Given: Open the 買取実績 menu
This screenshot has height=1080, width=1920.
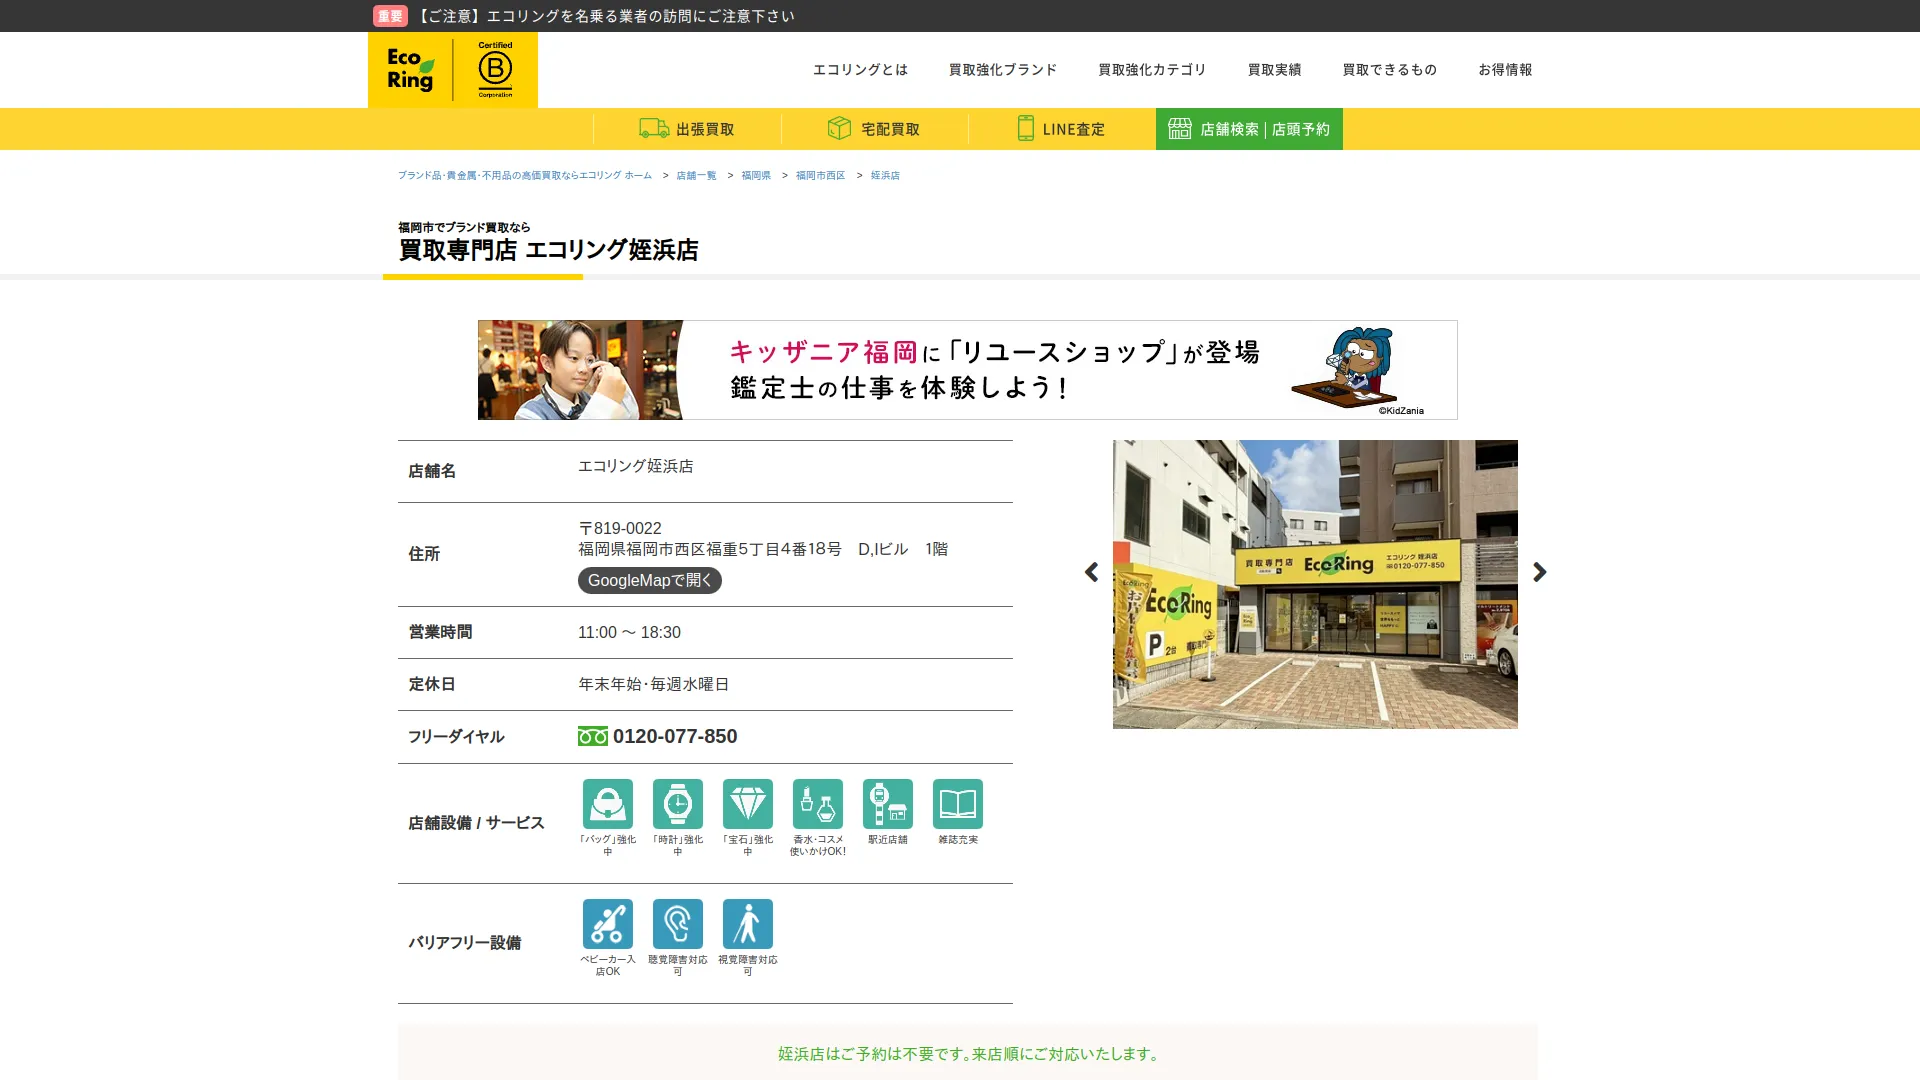Looking at the screenshot, I should (x=1274, y=70).
